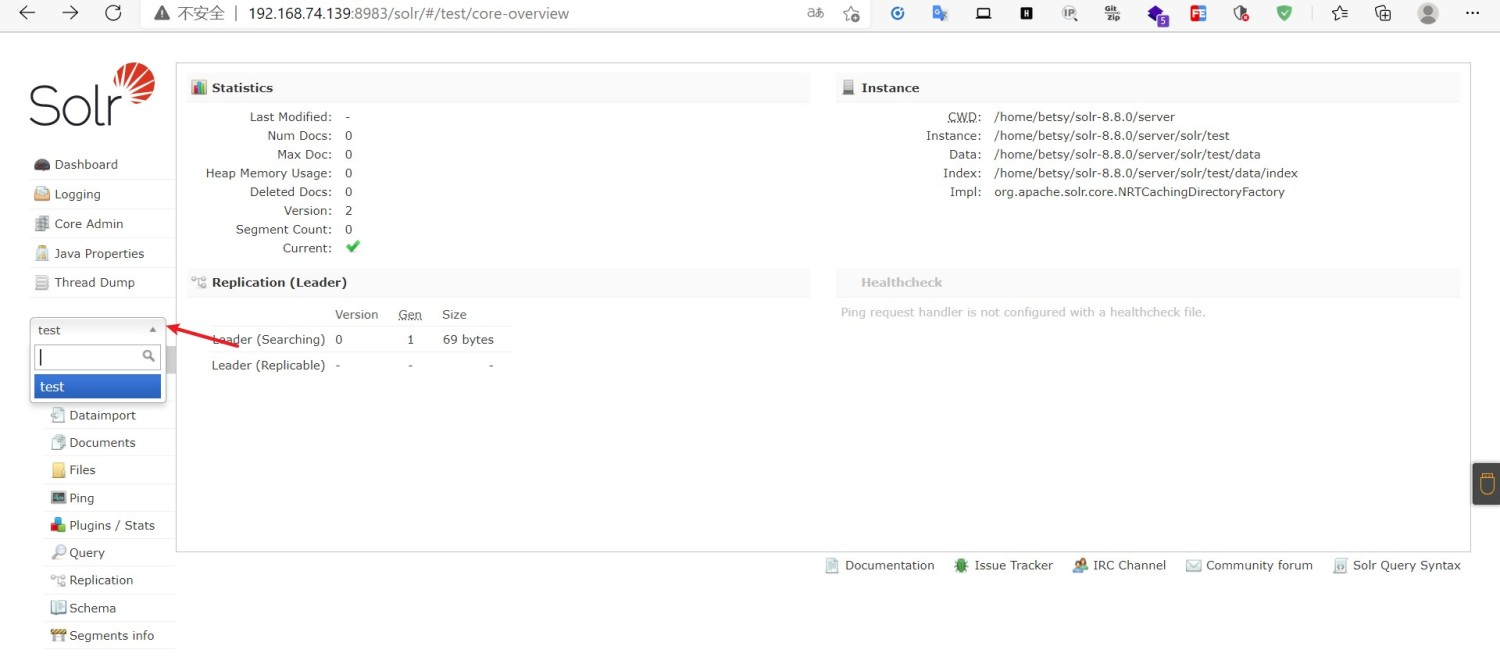Screen dimensions: 1500x671
Task: Click the ping request handler message
Action: tap(1023, 312)
